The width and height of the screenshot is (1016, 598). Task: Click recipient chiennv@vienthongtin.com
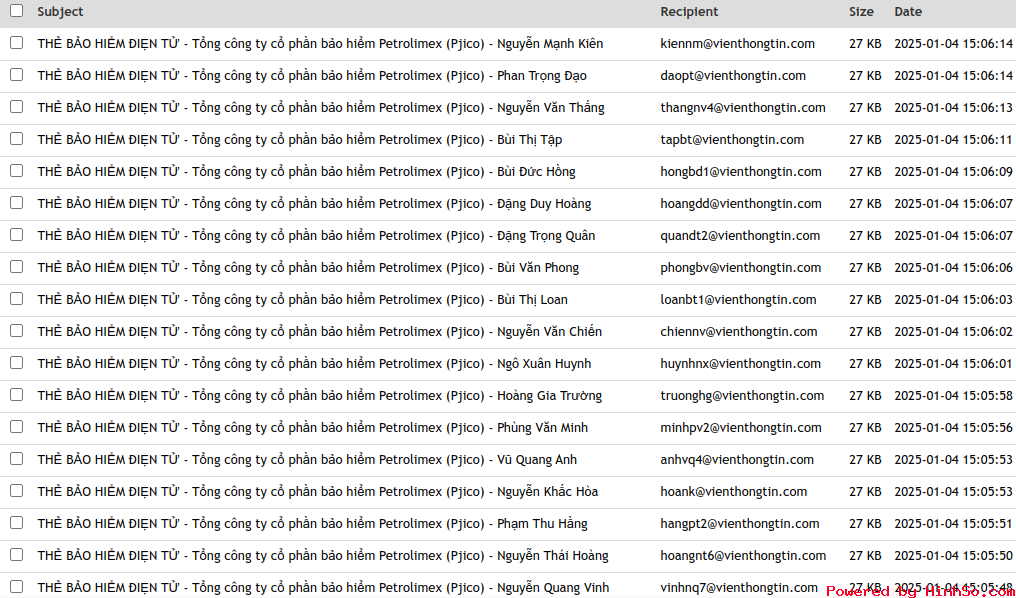[739, 332]
